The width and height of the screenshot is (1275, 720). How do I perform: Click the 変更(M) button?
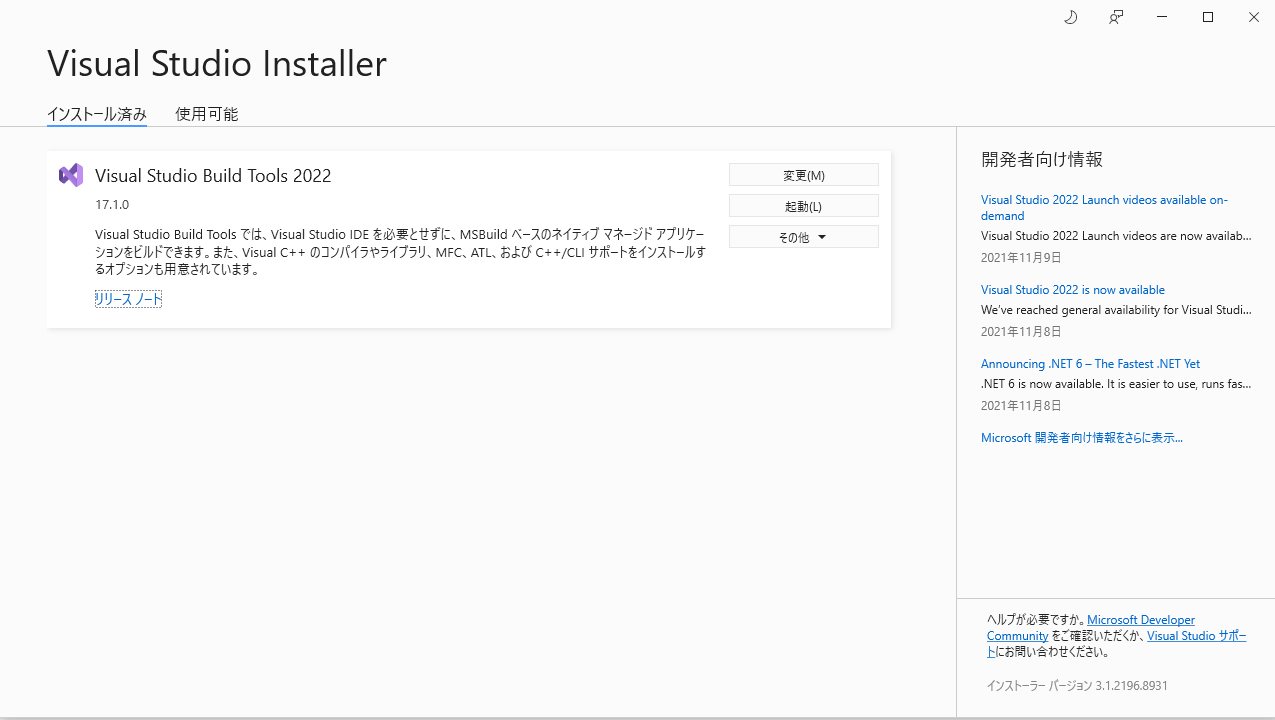803,174
